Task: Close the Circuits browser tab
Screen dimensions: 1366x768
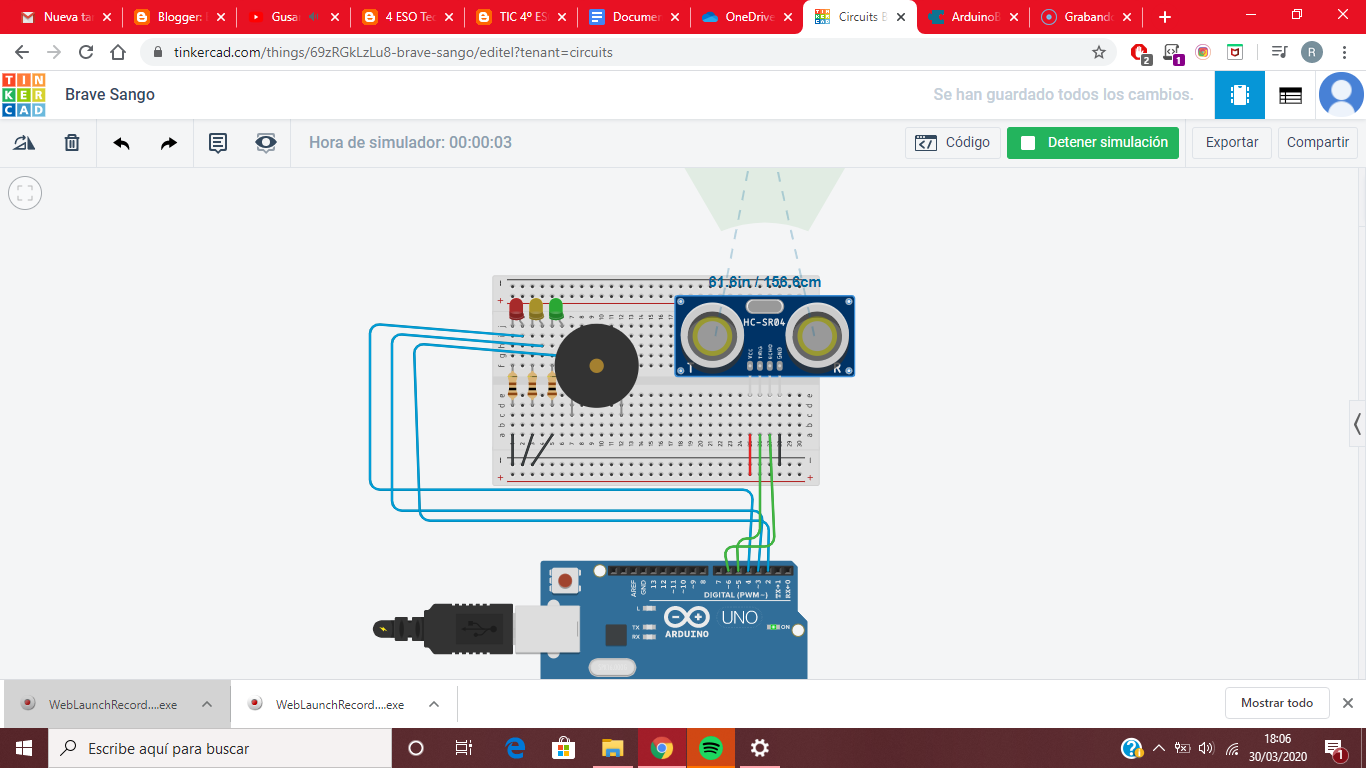Action: pos(900,17)
